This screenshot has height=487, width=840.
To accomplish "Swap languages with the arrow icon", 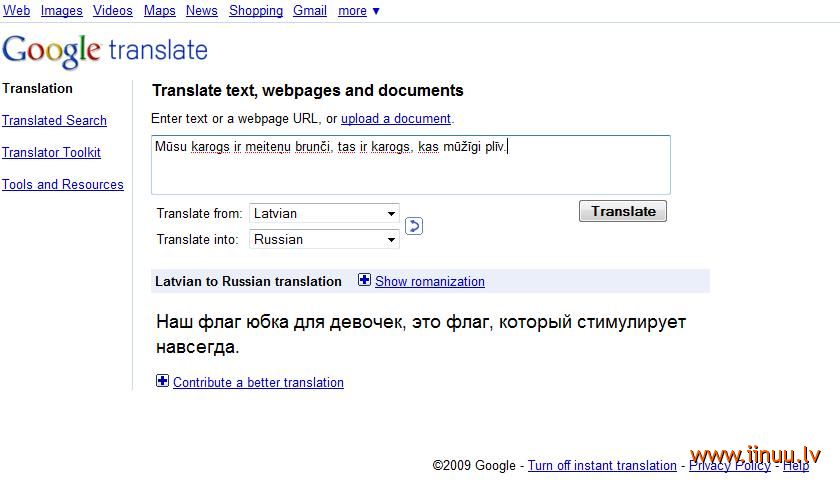I will click(x=414, y=226).
